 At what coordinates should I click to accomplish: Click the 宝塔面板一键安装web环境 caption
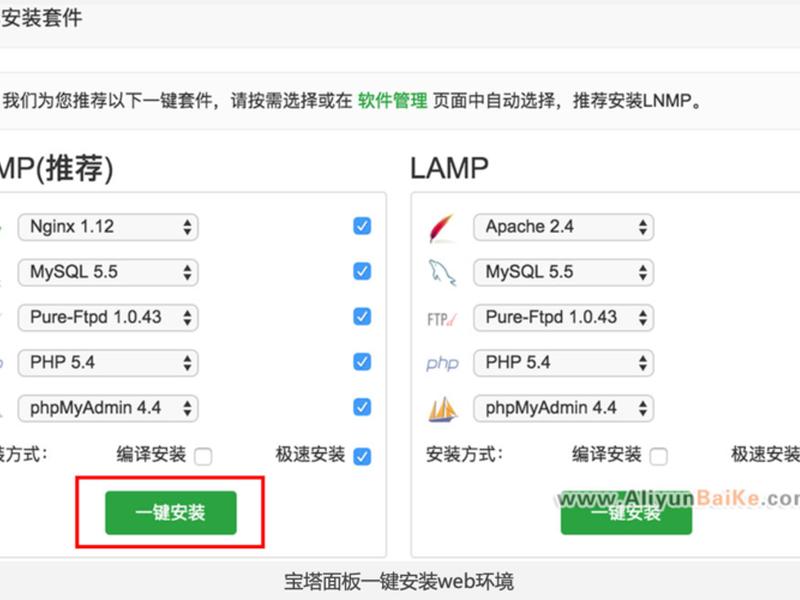[399, 582]
